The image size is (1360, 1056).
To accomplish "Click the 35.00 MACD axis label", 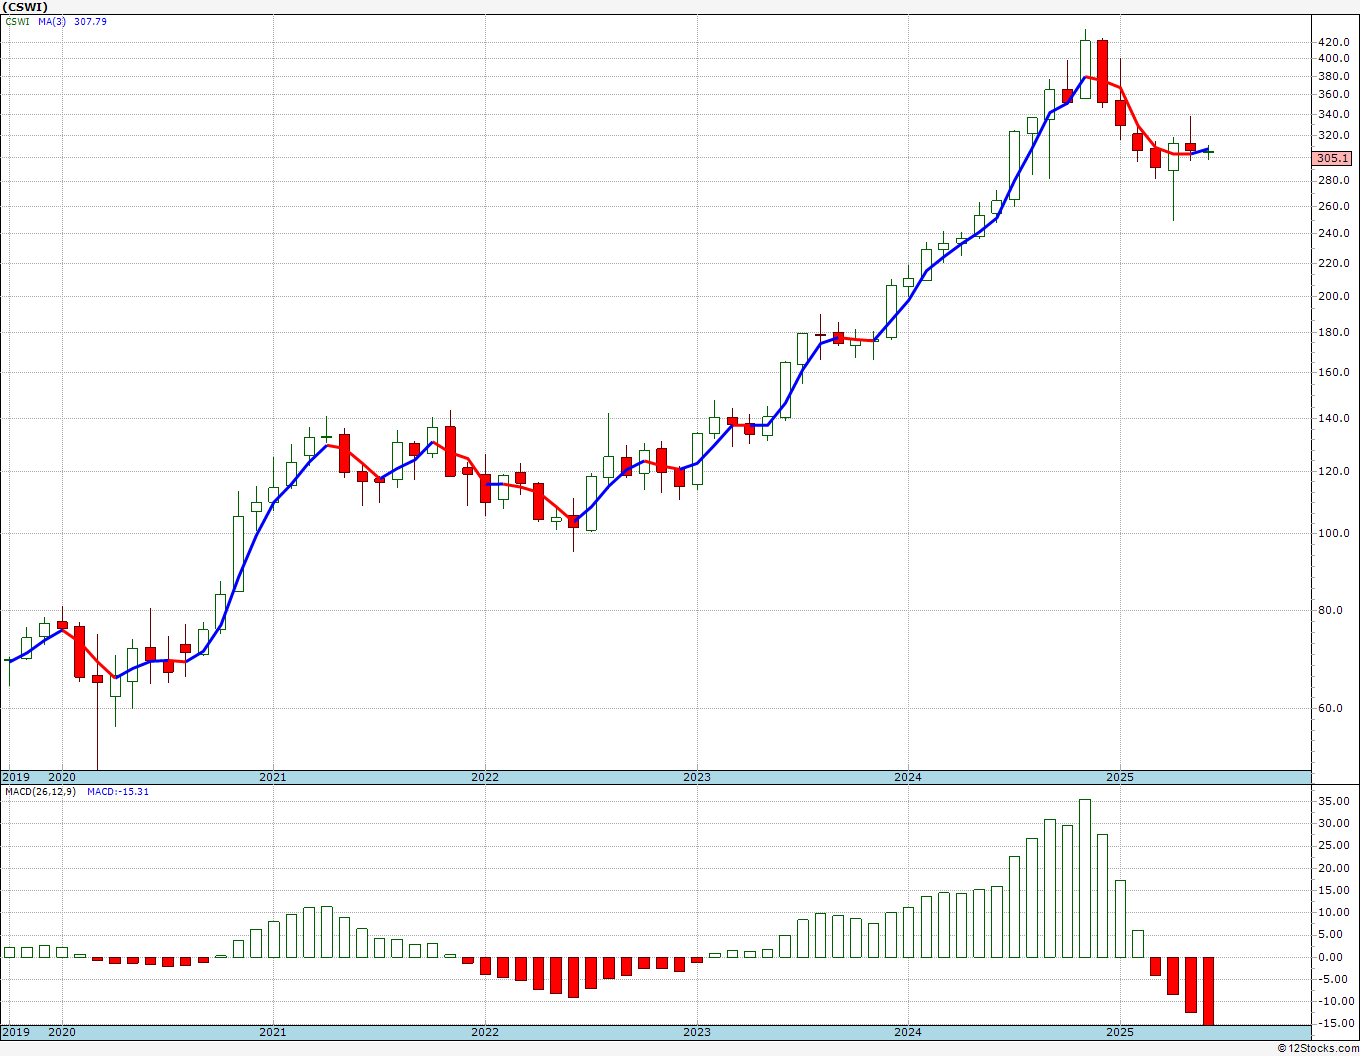I will pyautogui.click(x=1335, y=801).
